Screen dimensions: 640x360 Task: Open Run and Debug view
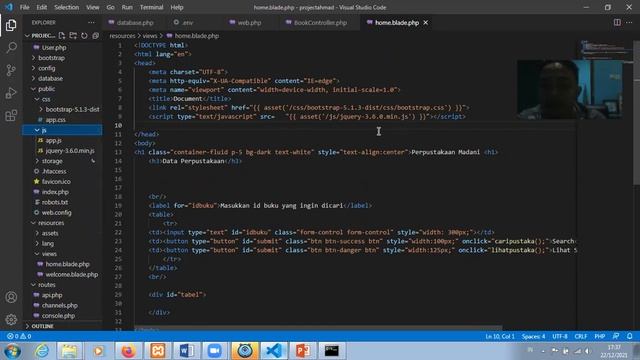(x=11, y=93)
